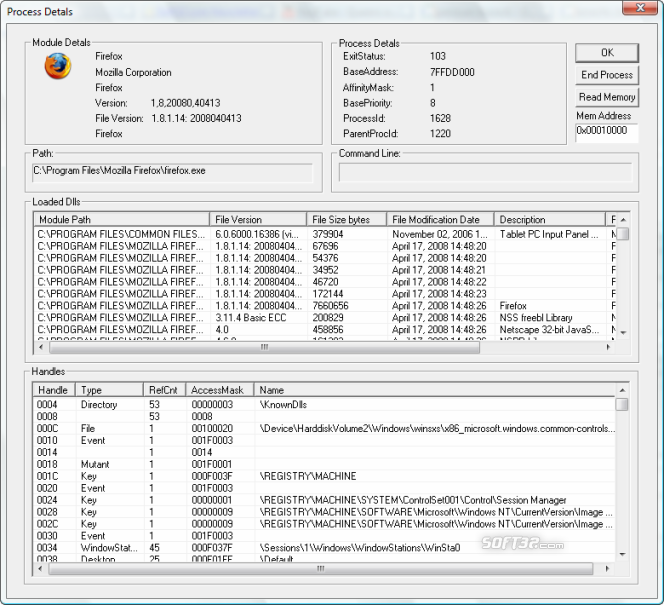Select handle 0010 Event row
The width and height of the screenshot is (664, 605).
click(324, 440)
